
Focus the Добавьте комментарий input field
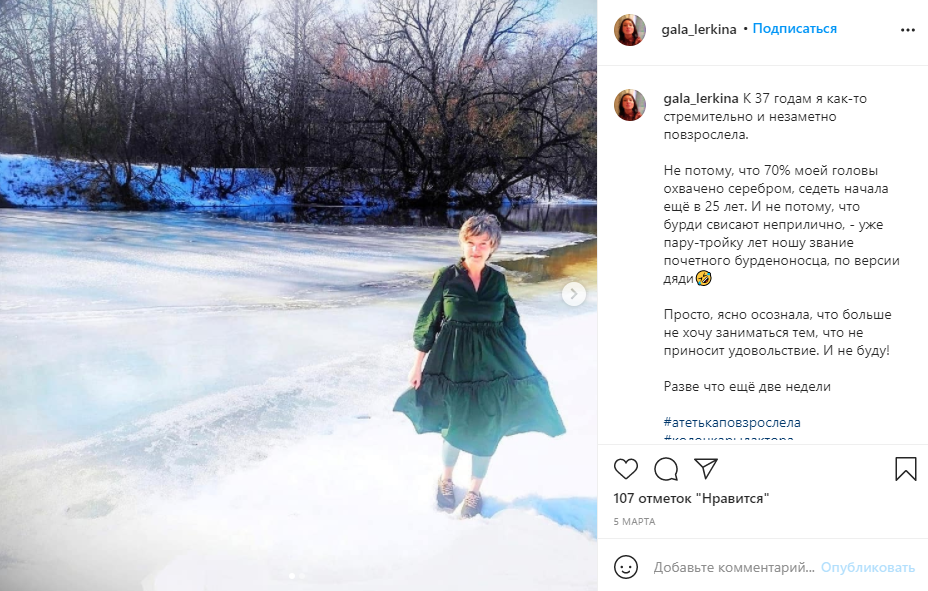[734, 567]
